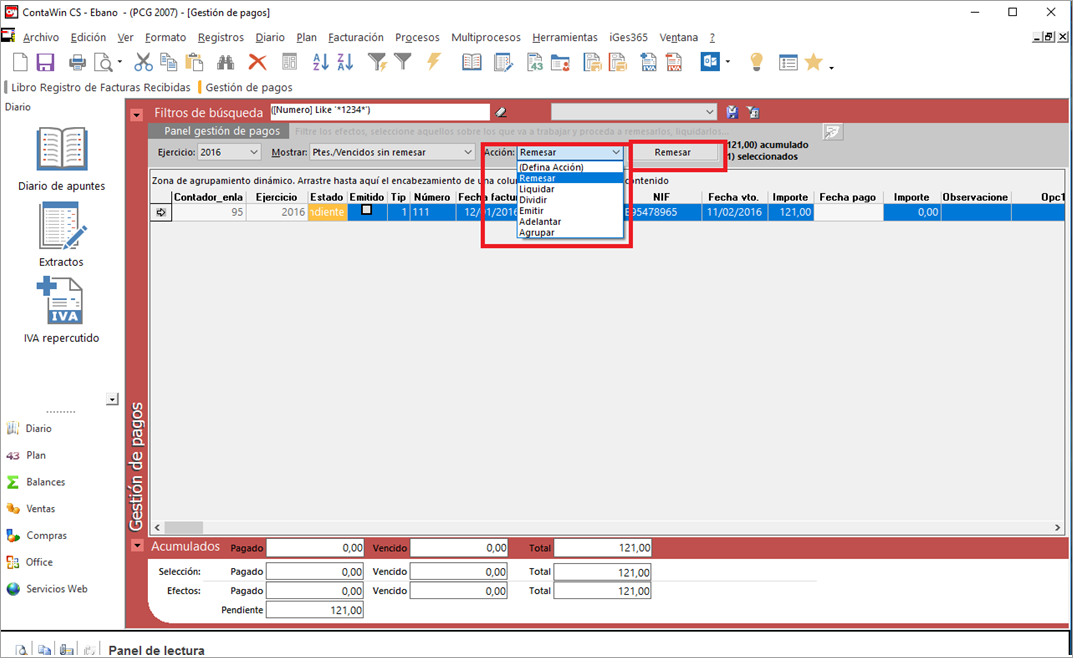This screenshot has height=658, width=1073.
Task: Click the calculator icon in toolbar
Action: click(x=289, y=63)
